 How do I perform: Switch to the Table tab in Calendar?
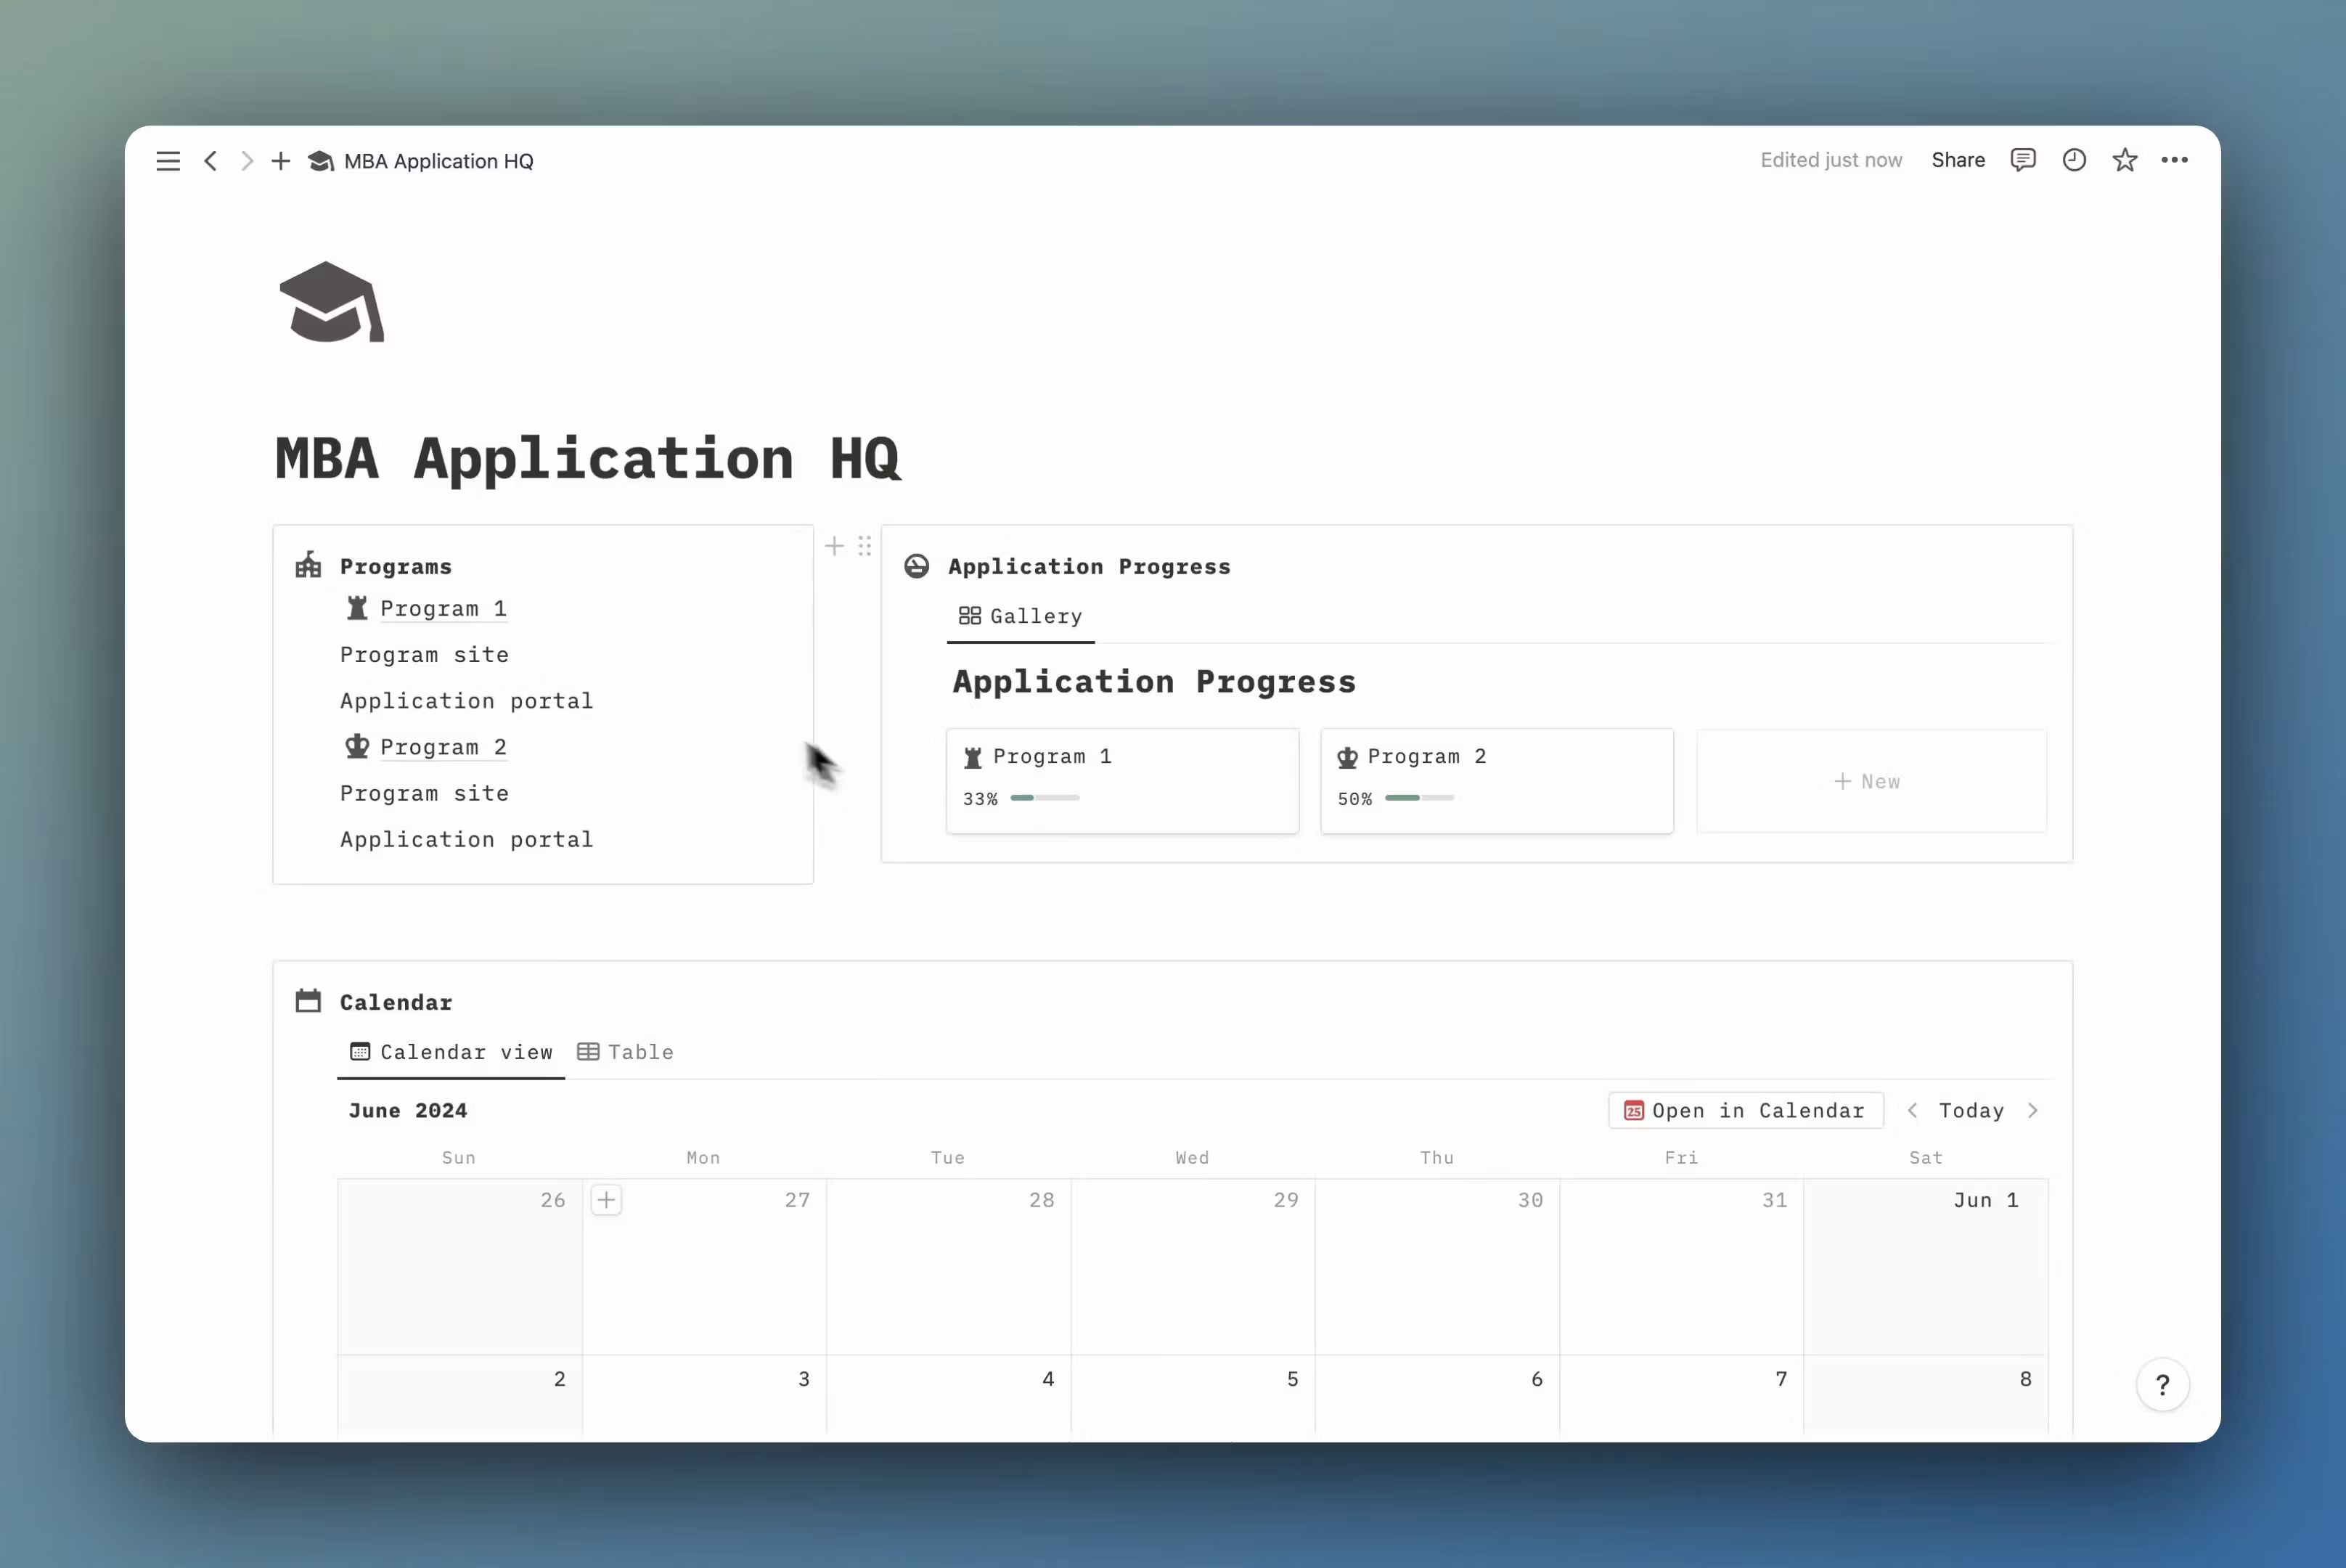[x=626, y=1052]
